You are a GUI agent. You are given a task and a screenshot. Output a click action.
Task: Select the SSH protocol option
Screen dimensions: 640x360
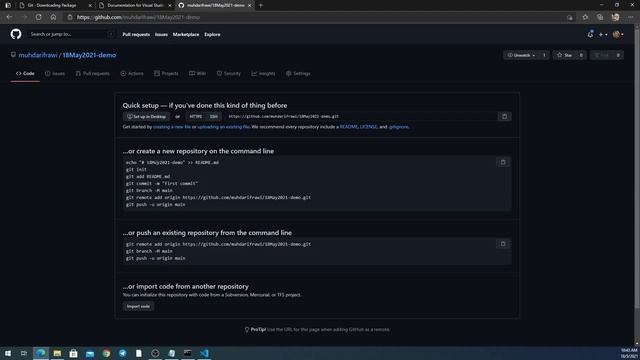click(213, 117)
